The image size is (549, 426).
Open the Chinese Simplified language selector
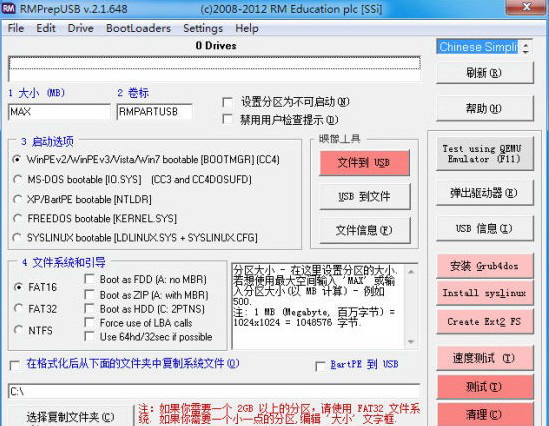478,47
